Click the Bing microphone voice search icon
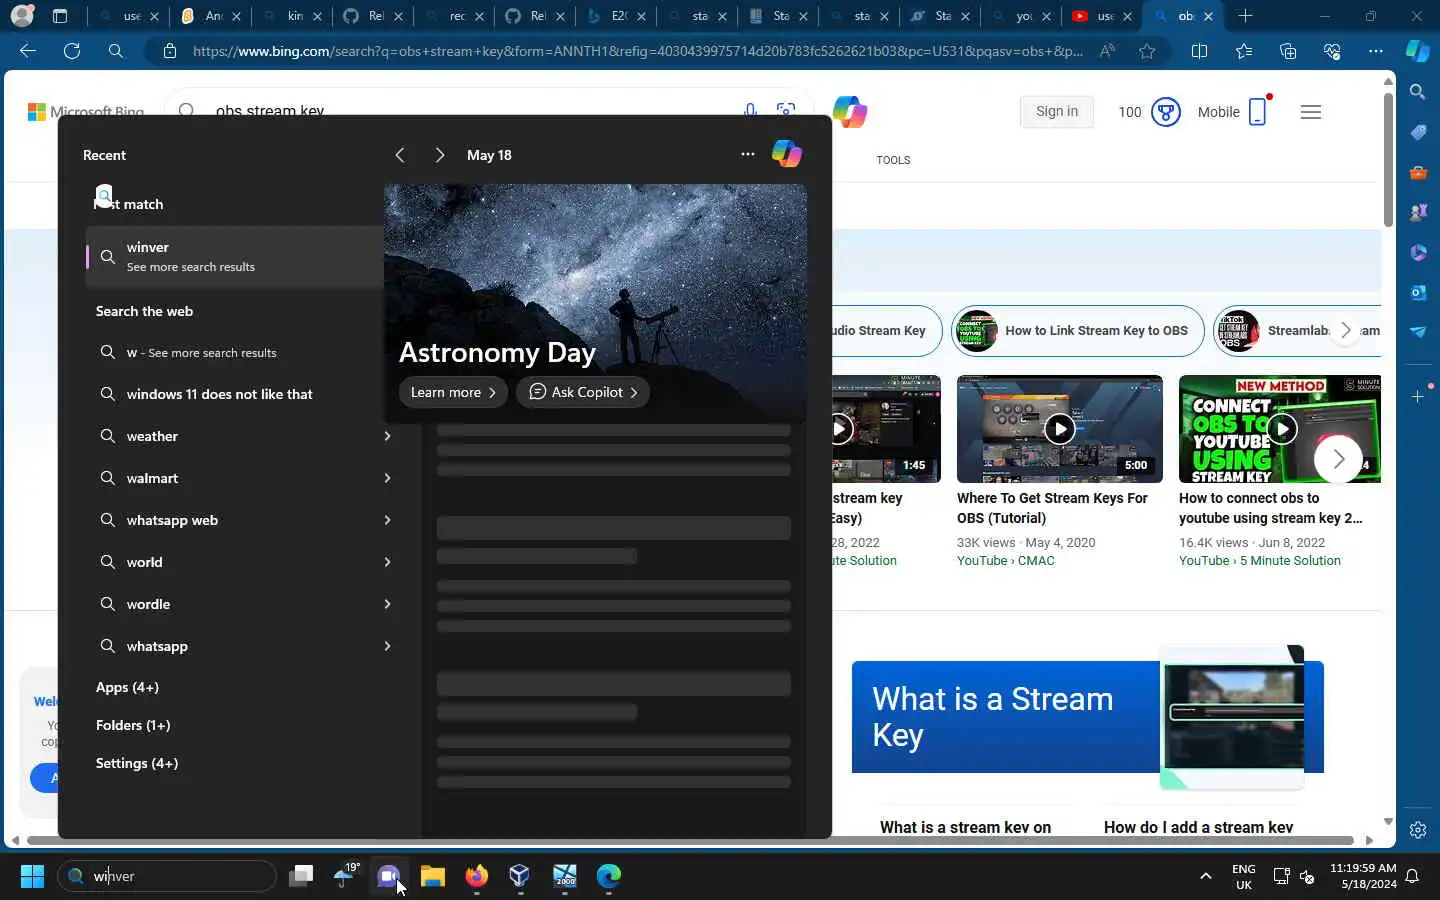1440x900 pixels. [750, 111]
